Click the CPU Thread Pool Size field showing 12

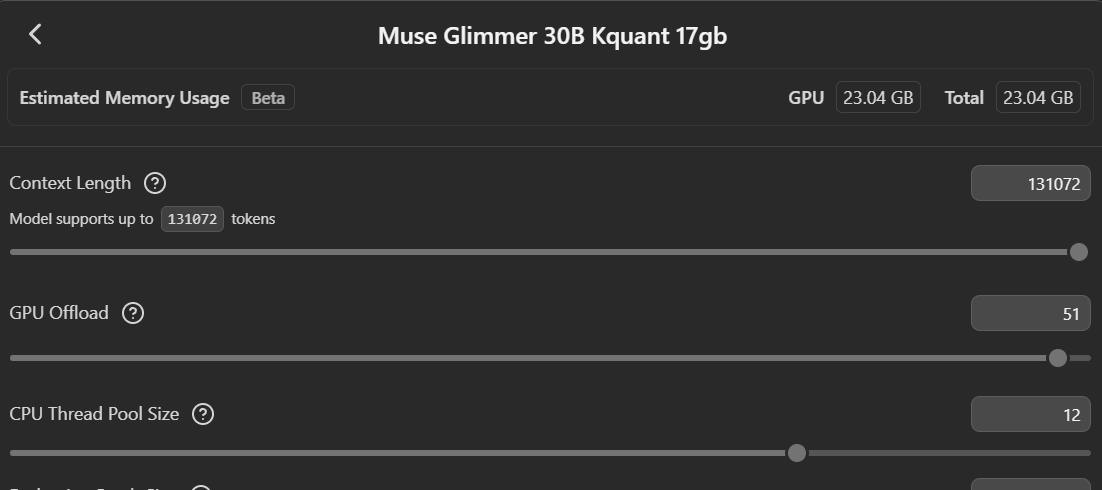pyautogui.click(x=1030, y=414)
